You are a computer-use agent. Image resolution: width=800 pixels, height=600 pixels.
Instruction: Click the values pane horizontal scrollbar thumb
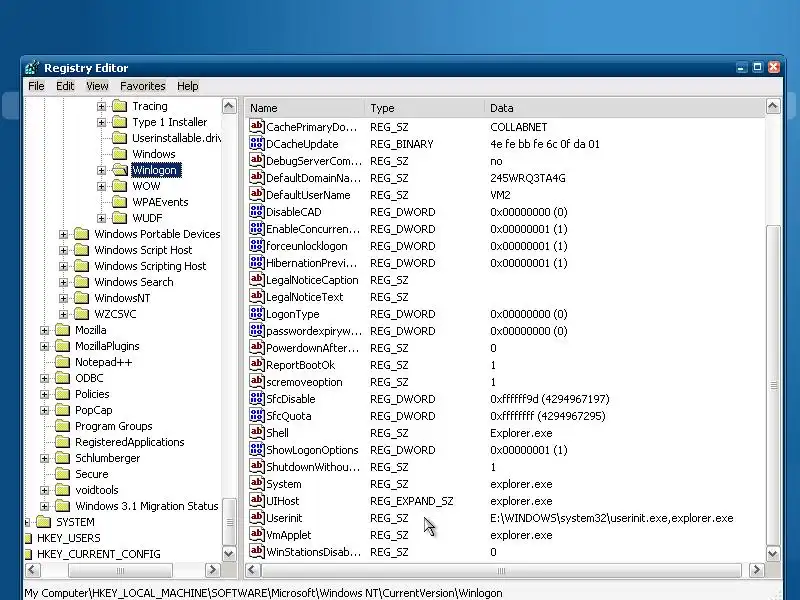(x=501, y=570)
